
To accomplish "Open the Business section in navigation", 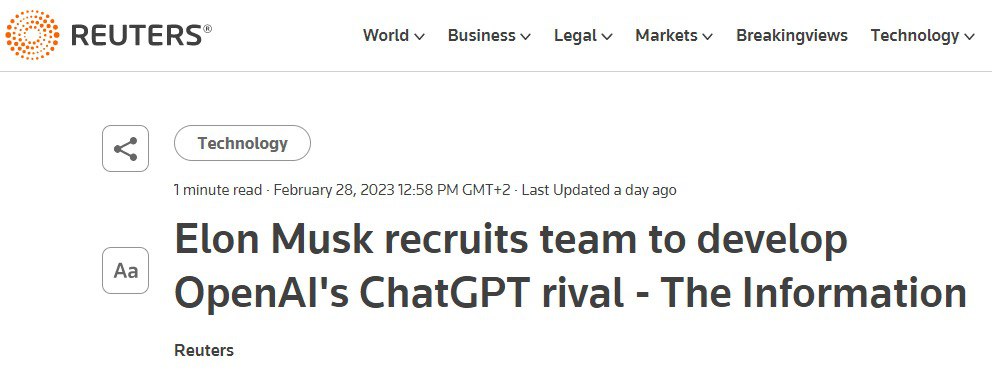I will point(481,35).
